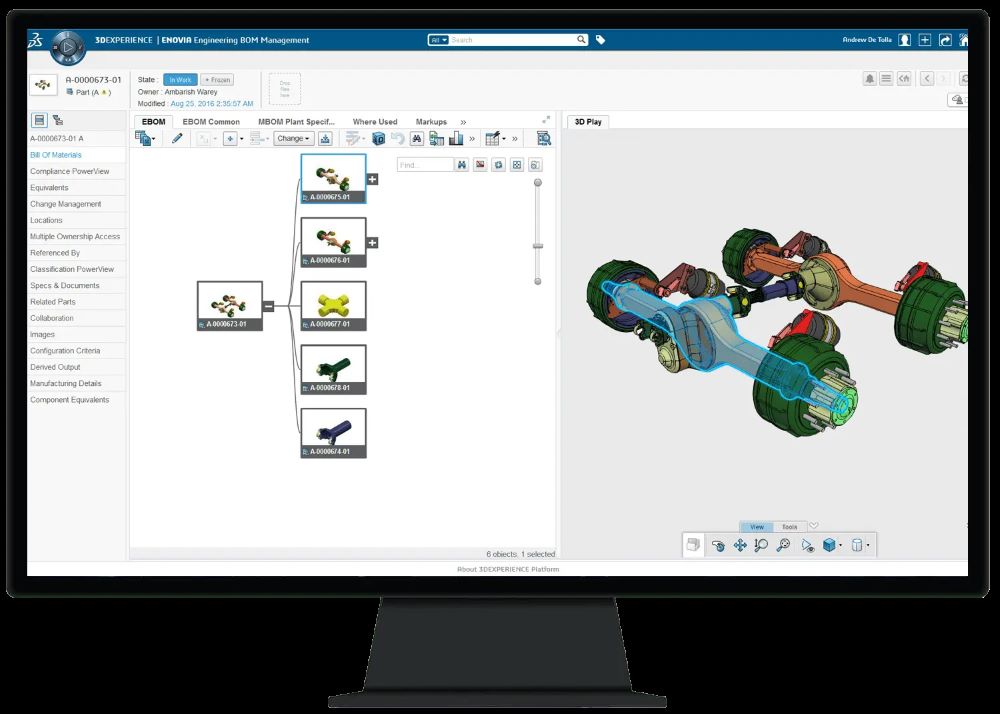Open the list menu icon beside bell
The height and width of the screenshot is (714, 1000).
[886, 78]
